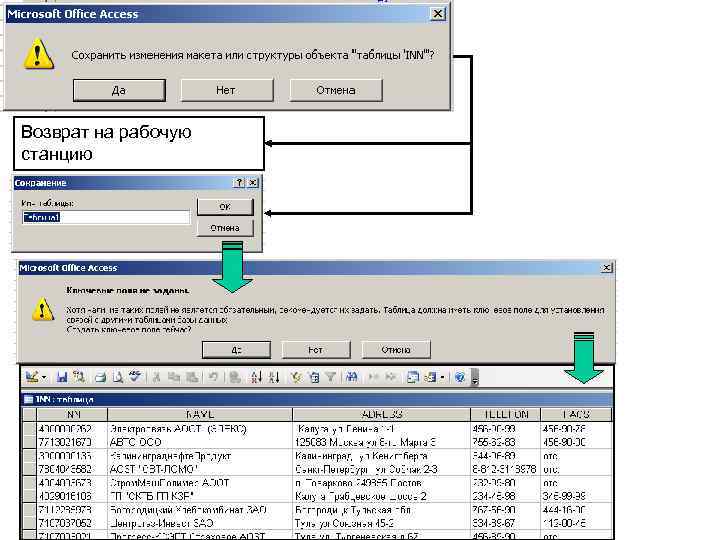Screen dimensions: 720x540
Task: Select the TELEFON column header
Action: tap(506, 415)
